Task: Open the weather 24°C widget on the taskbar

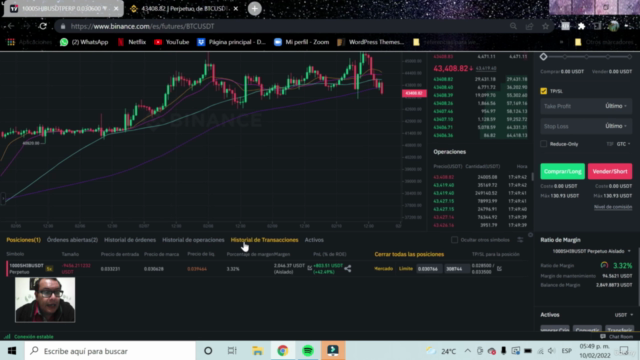Action: (441, 351)
